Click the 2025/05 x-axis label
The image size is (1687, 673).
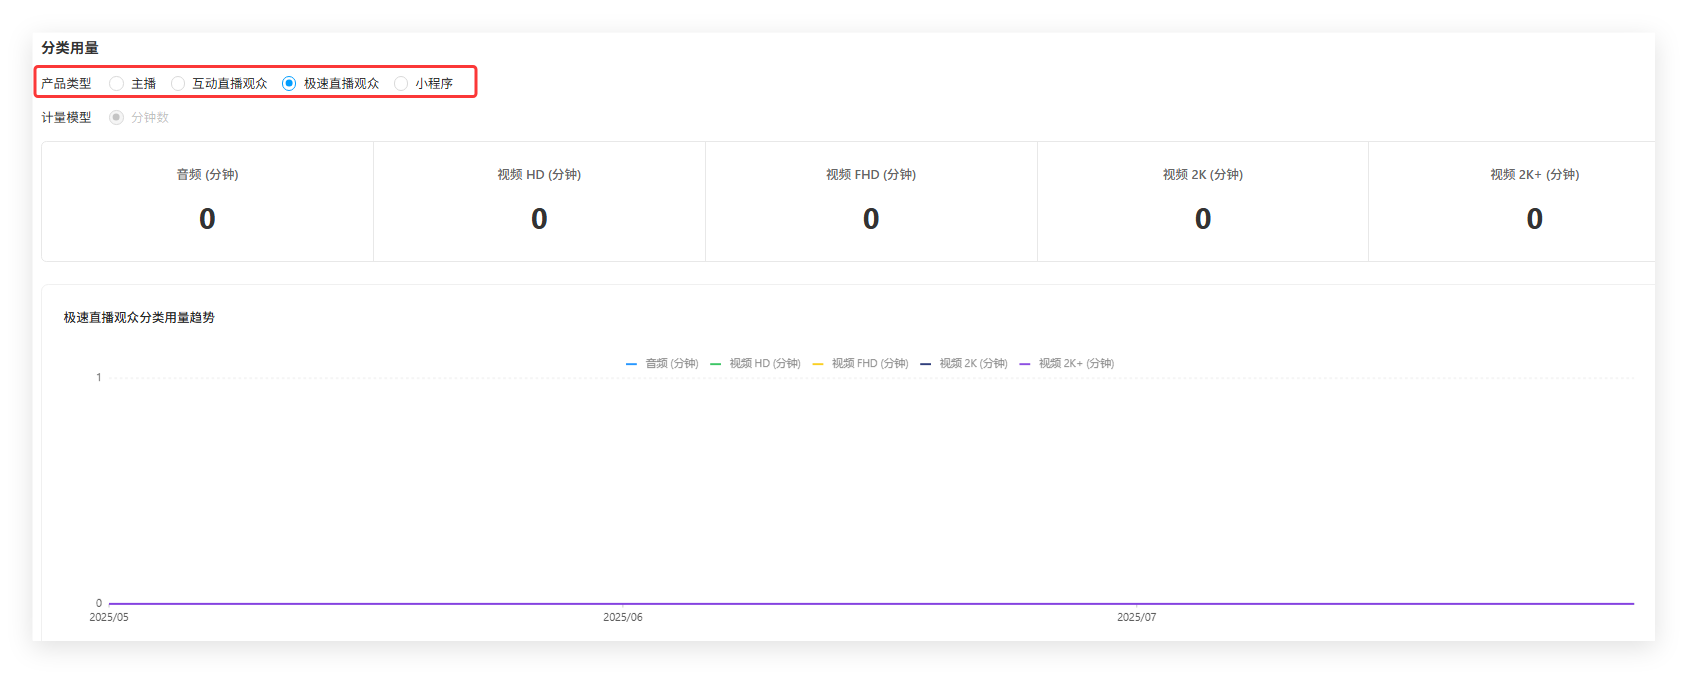tap(109, 618)
